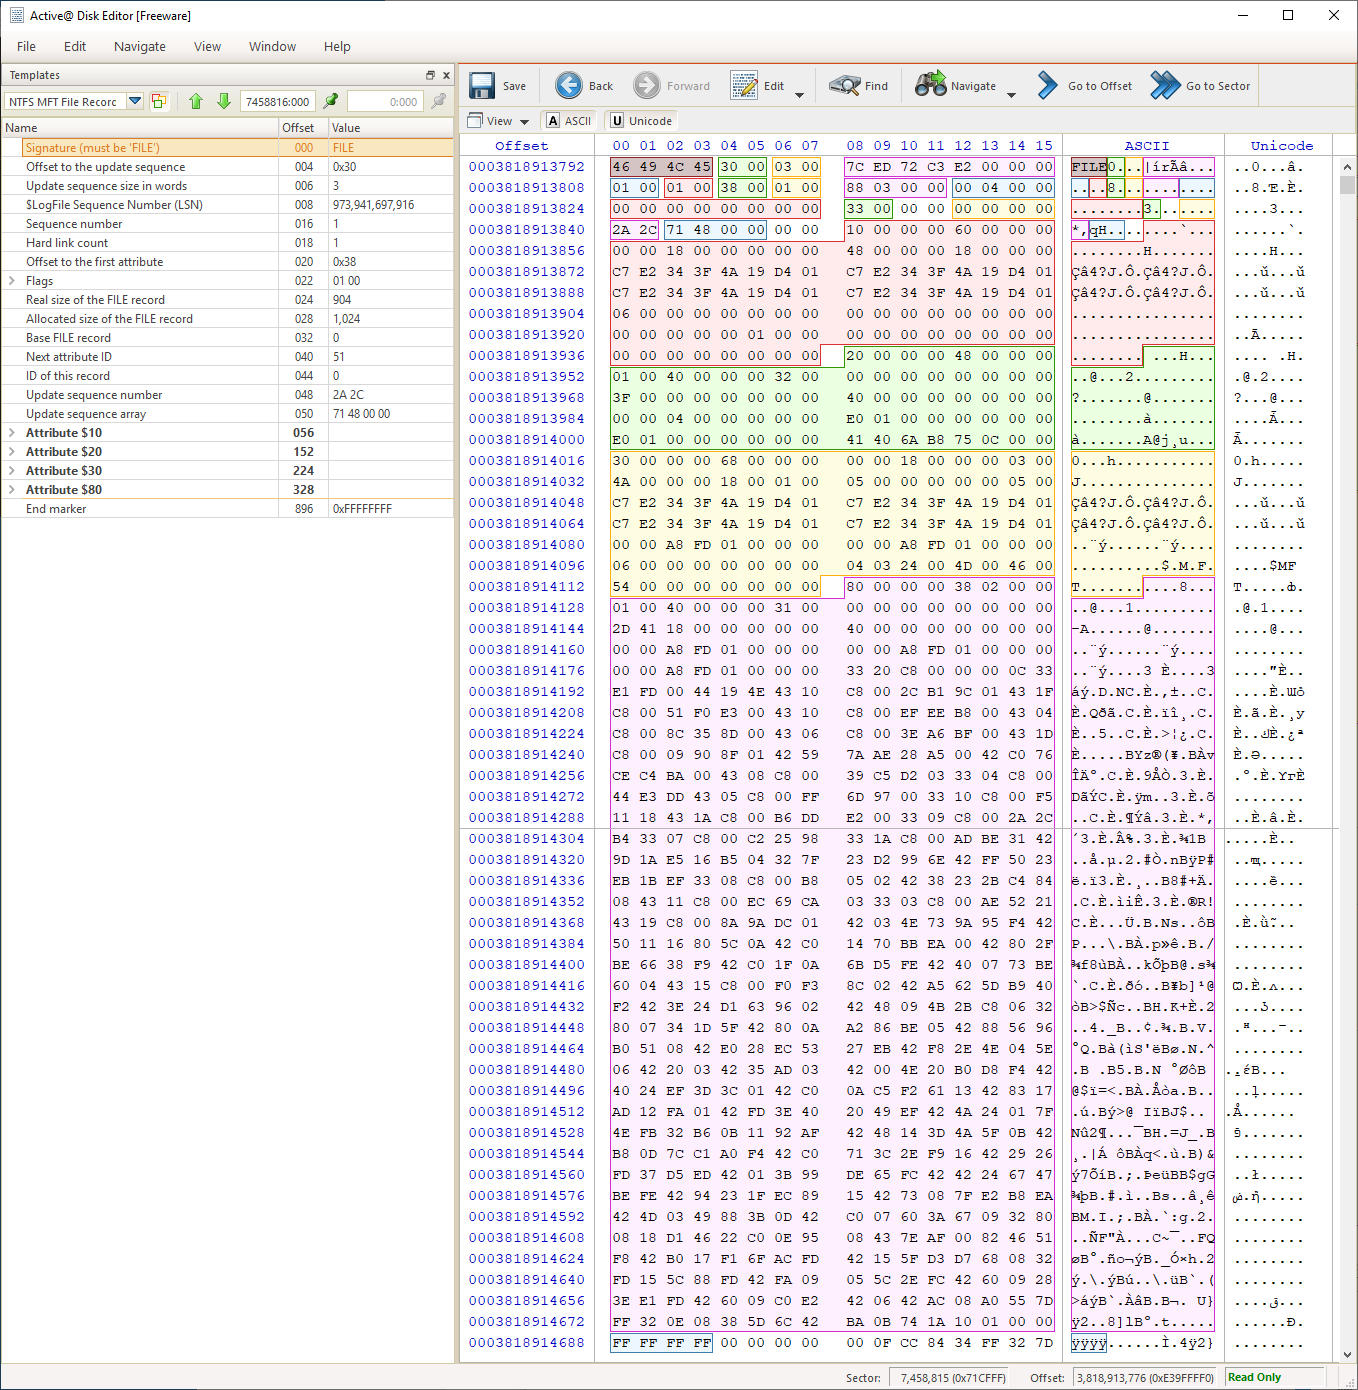Select the Hard link count row
Viewport: 1358px width, 1390px height.
tap(228, 243)
